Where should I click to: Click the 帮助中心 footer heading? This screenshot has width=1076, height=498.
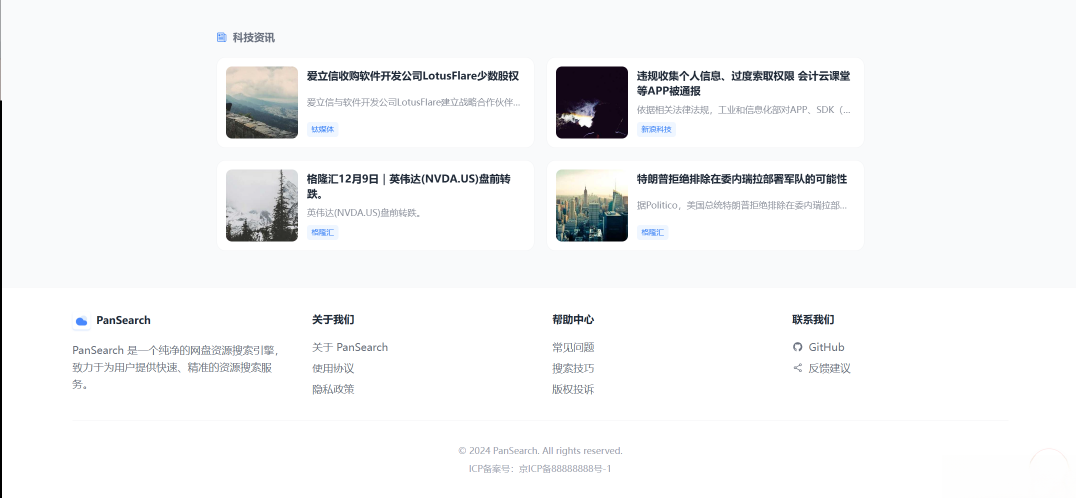click(573, 320)
